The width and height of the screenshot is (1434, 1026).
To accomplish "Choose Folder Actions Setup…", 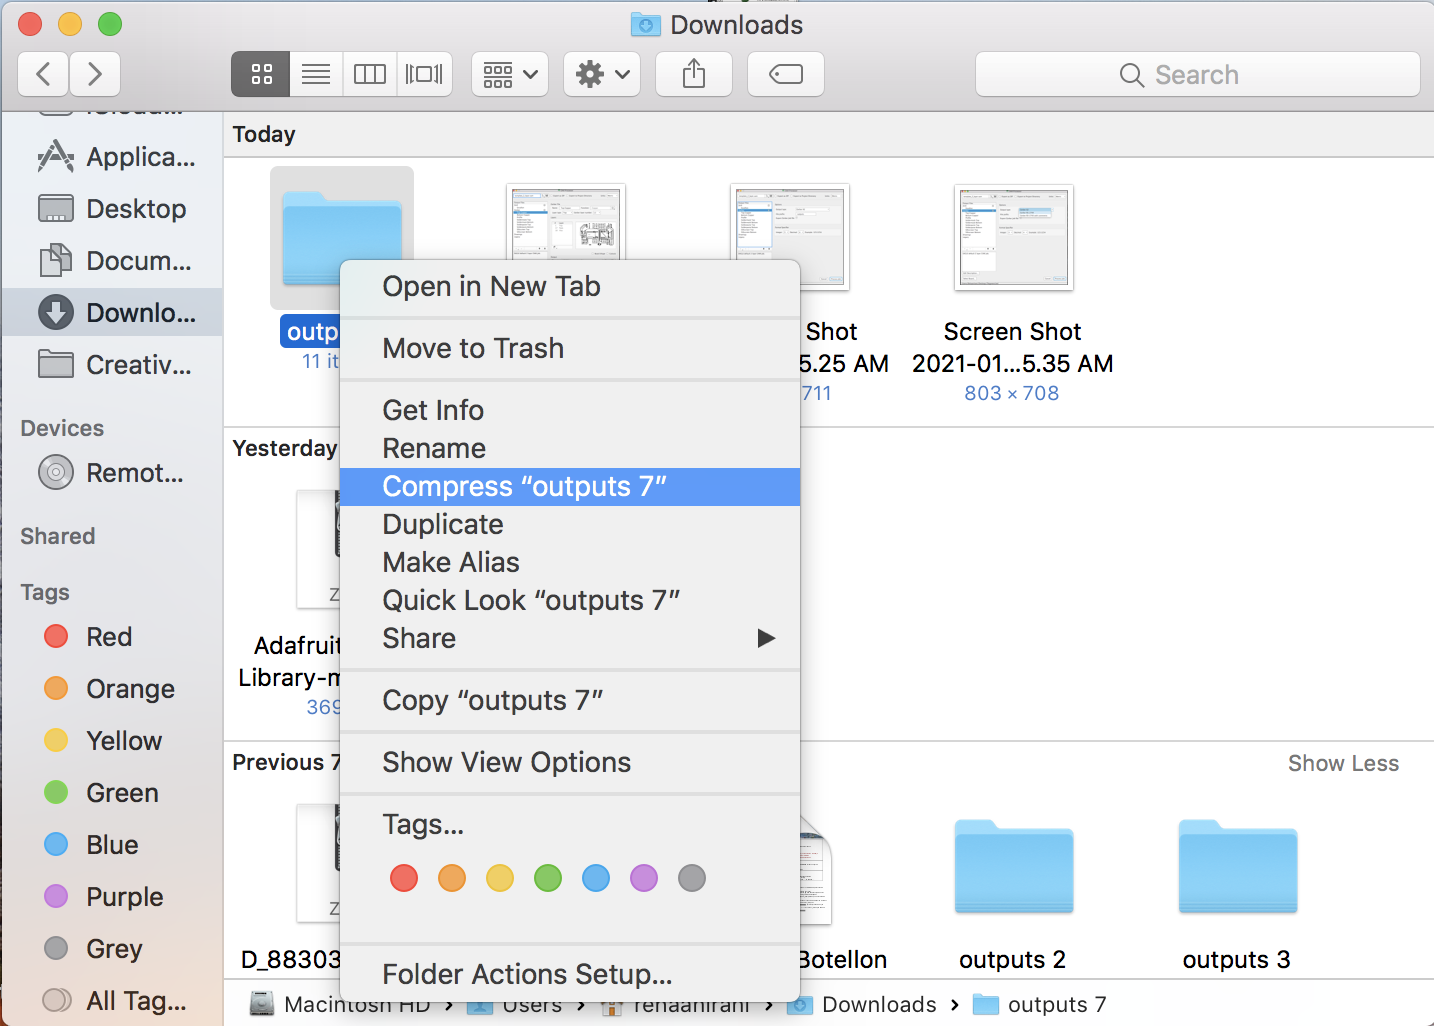I will tap(570, 975).
